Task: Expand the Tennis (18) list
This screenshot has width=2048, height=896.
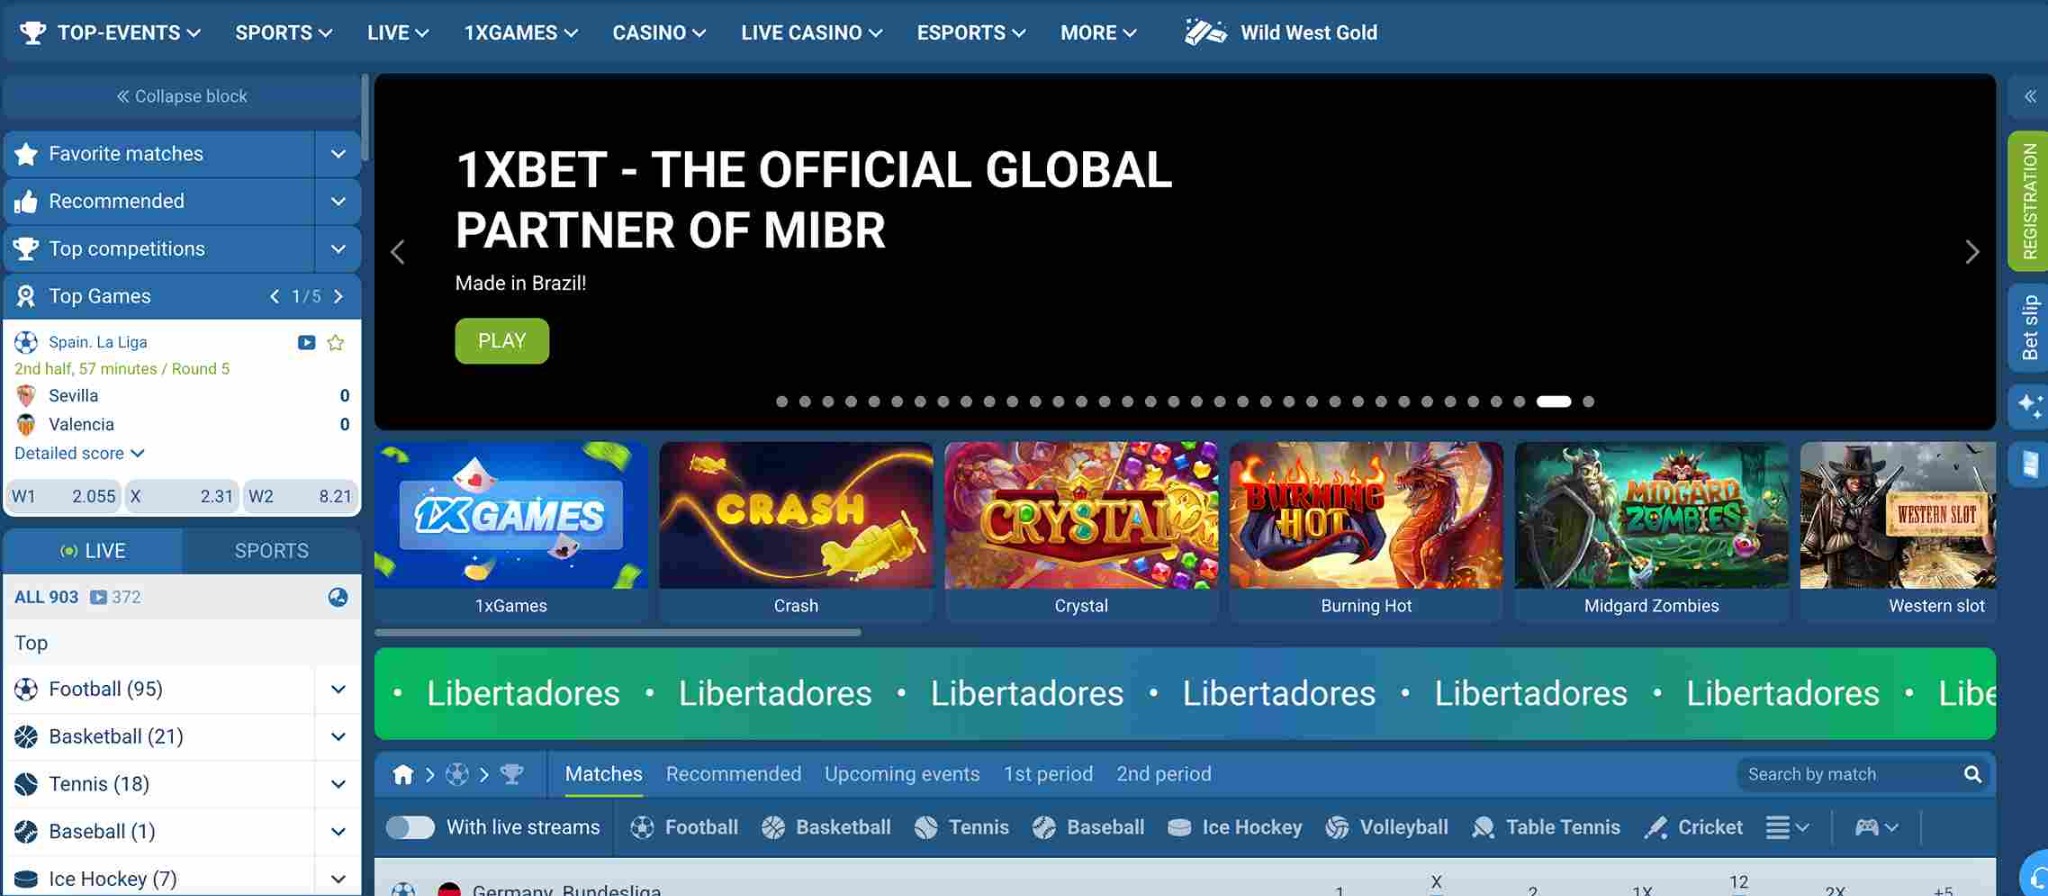Action: click(338, 784)
